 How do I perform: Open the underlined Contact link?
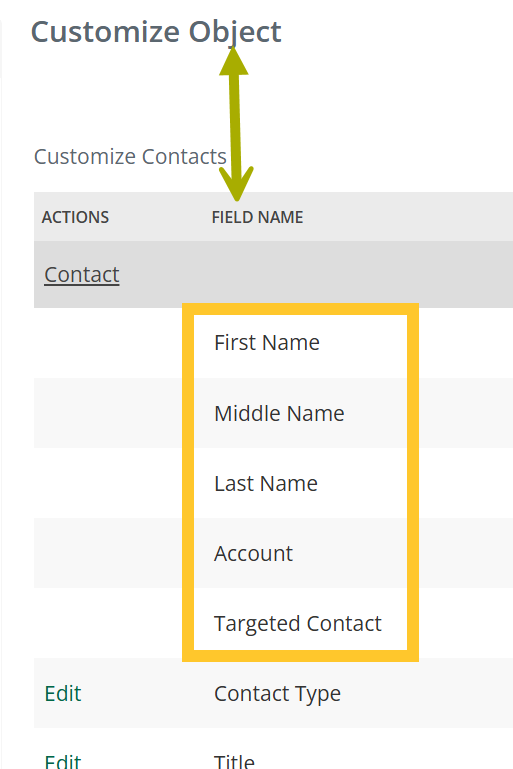tap(81, 275)
